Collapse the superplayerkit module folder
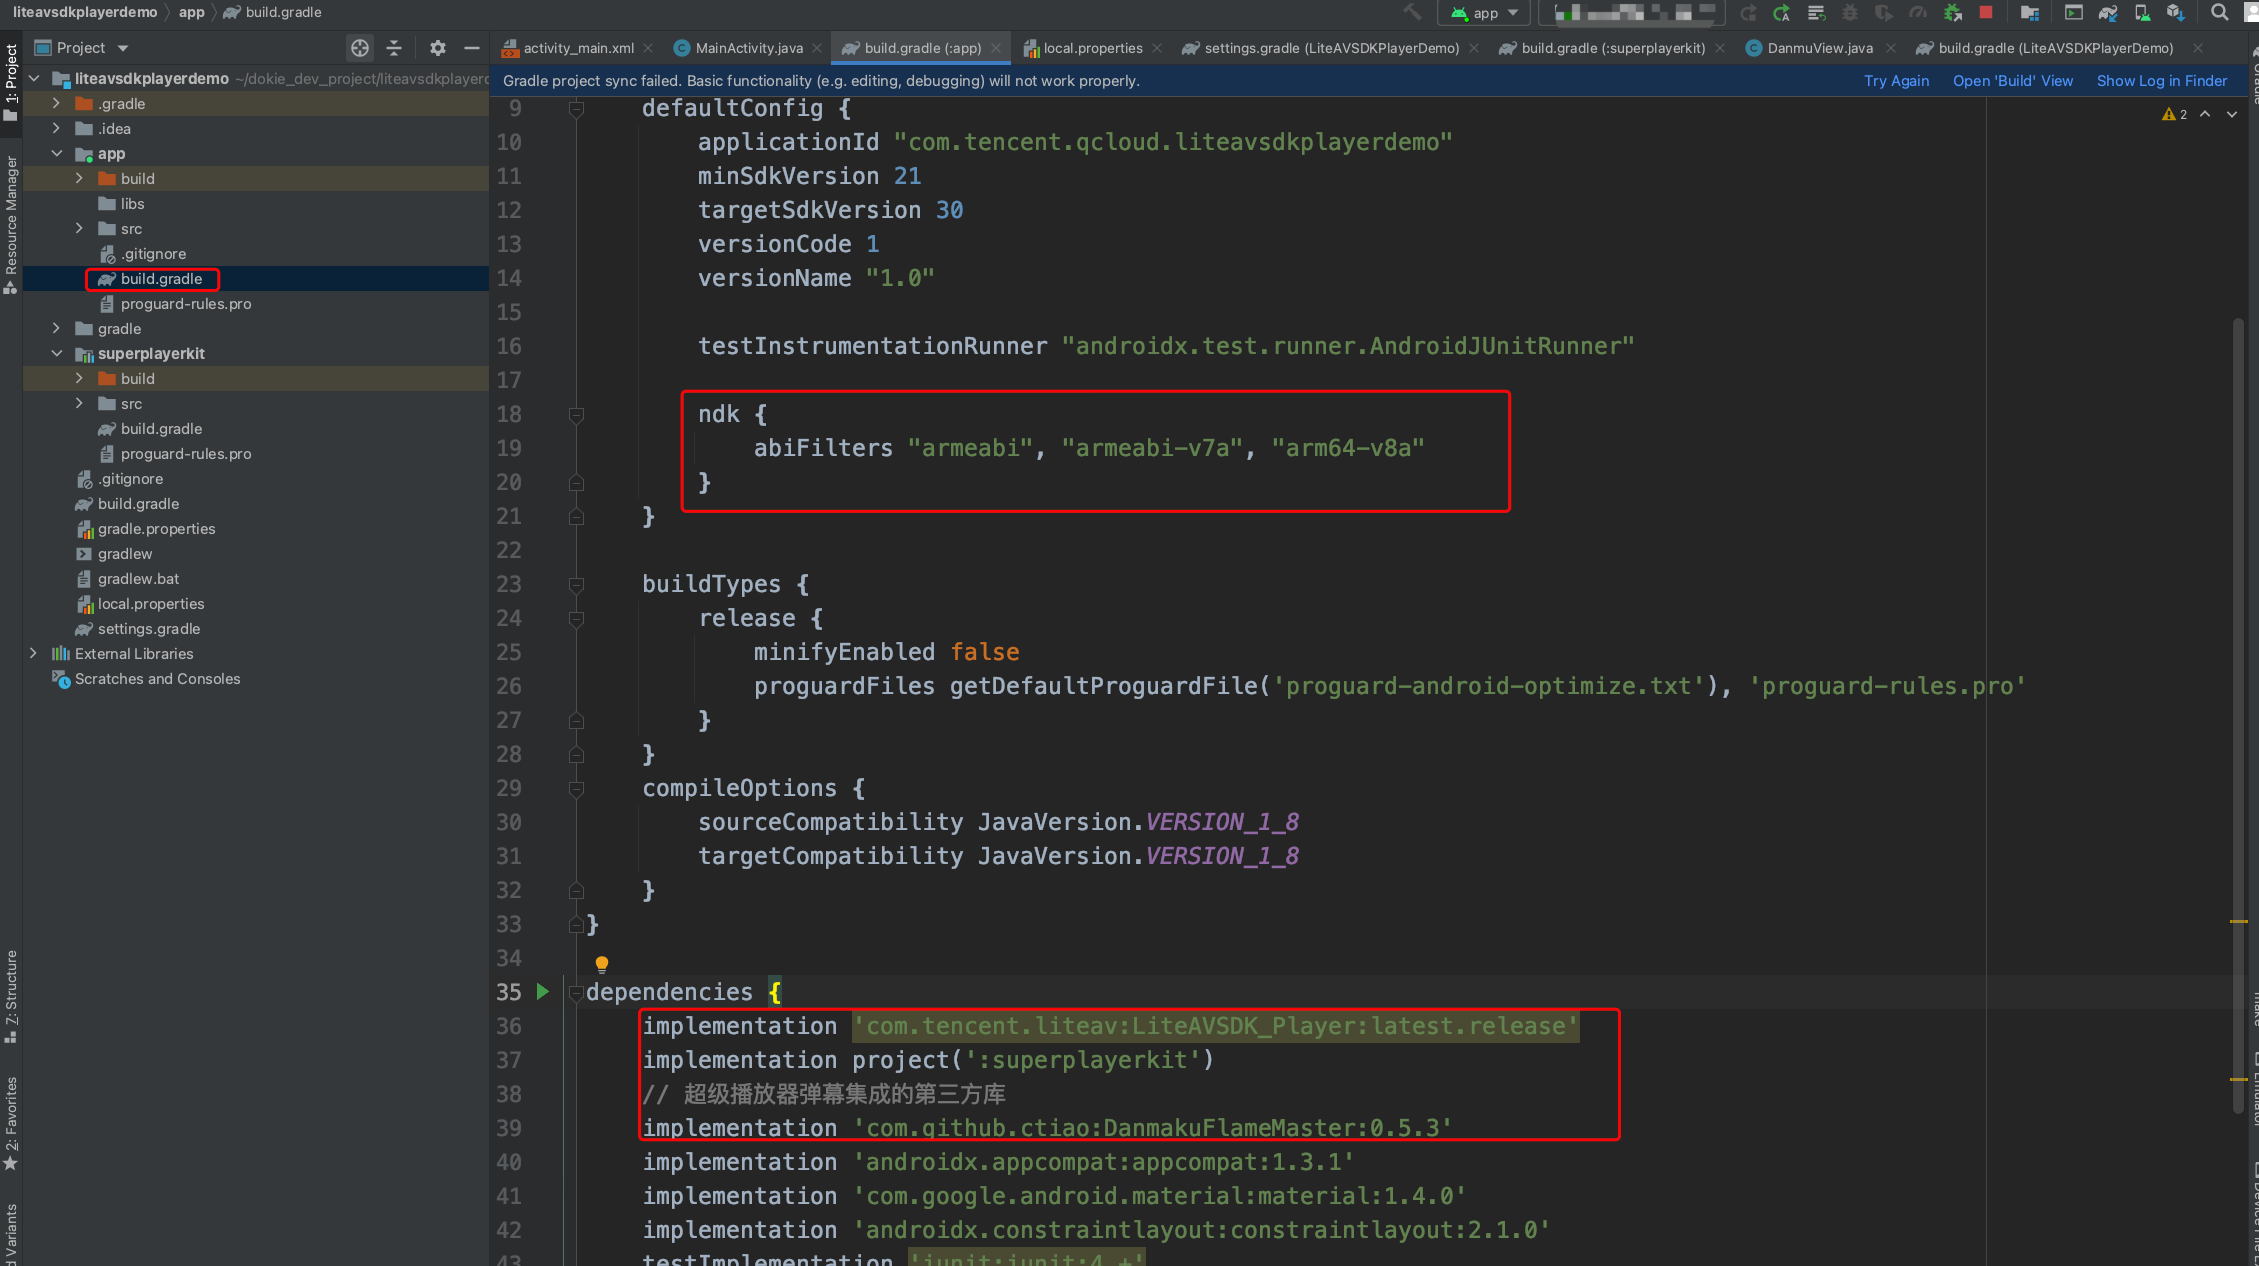Screen dimensions: 2259x1266 tap(57, 353)
